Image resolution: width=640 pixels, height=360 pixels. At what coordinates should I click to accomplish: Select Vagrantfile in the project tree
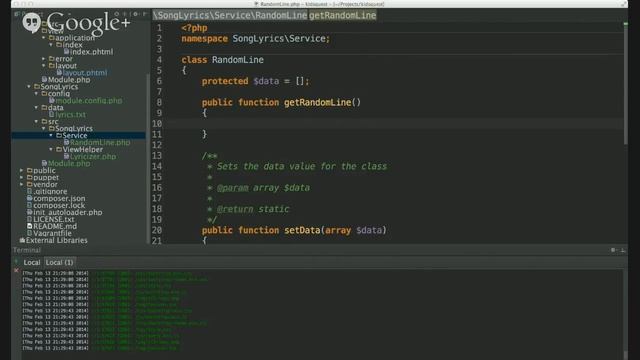[x=52, y=233]
